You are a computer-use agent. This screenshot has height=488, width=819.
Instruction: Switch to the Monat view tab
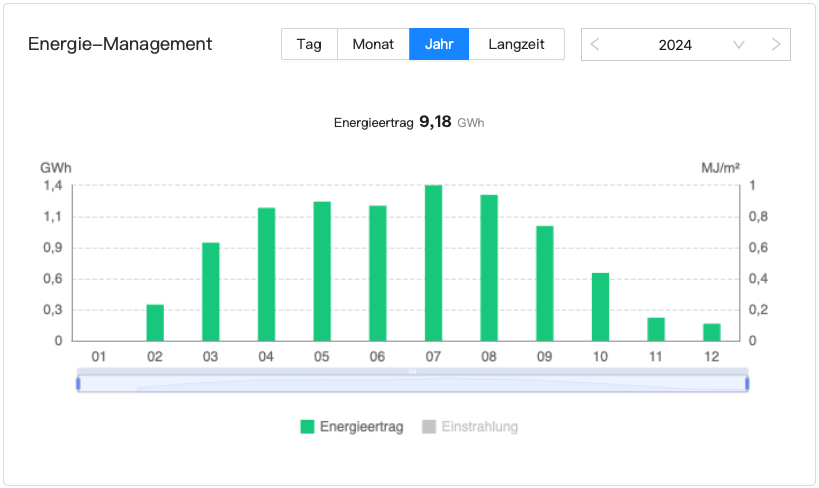click(373, 44)
